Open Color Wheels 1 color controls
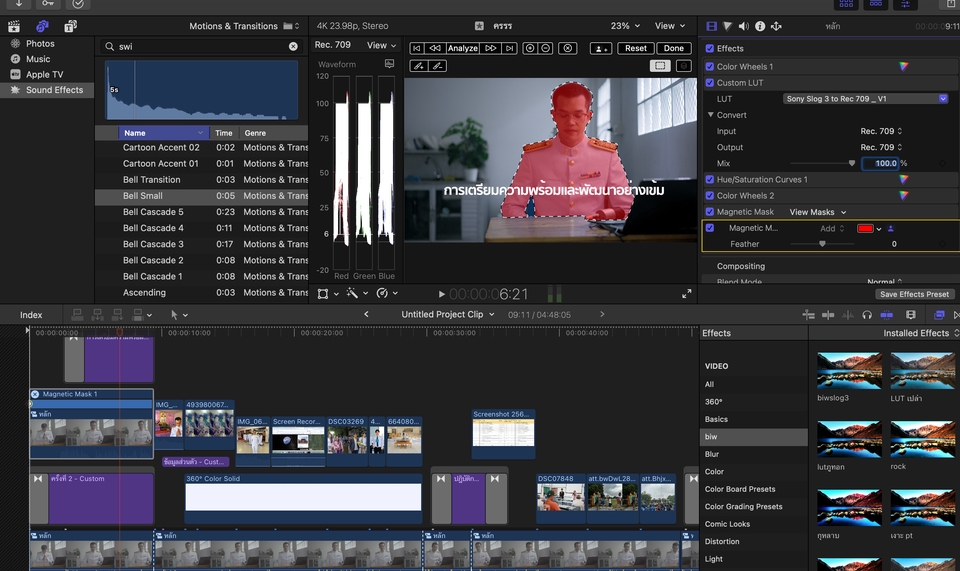The height and width of the screenshot is (571, 960). point(904,67)
